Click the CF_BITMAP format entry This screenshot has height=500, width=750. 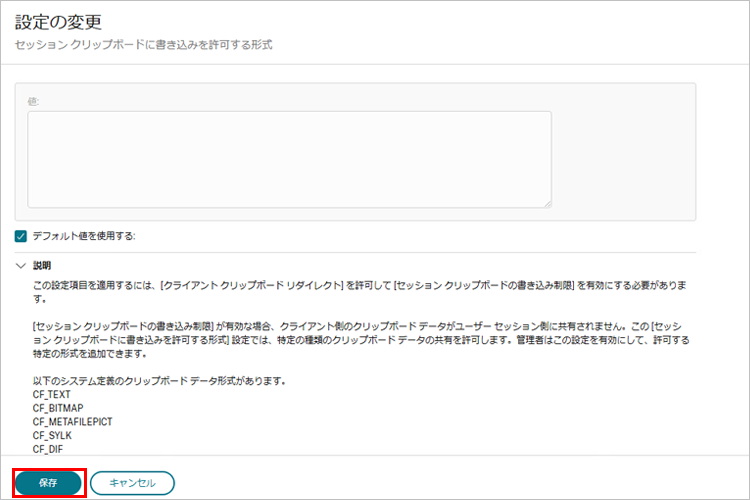pos(59,408)
